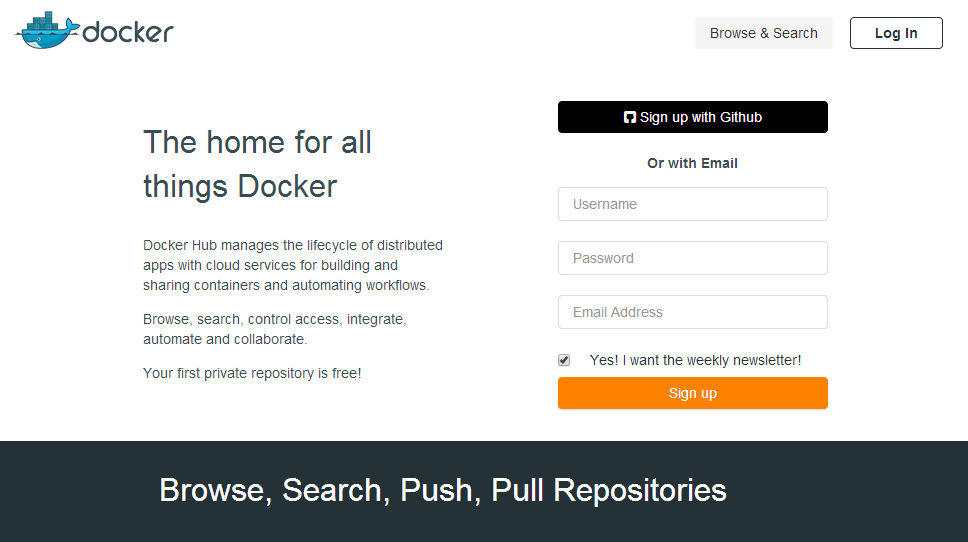Open the Log In page
Screen dimensions: 968x542
pos(896,33)
